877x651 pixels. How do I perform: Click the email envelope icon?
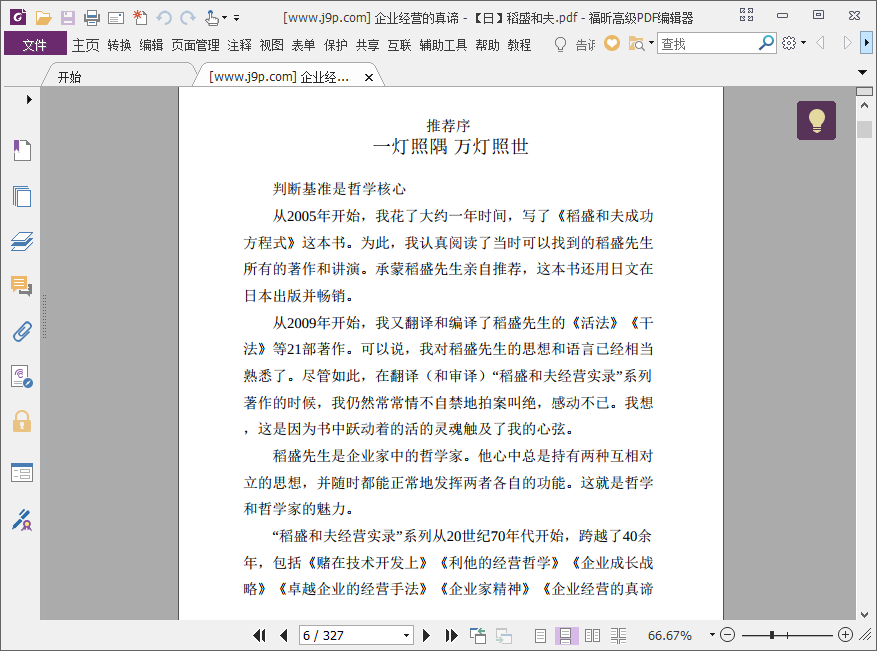click(x=116, y=18)
